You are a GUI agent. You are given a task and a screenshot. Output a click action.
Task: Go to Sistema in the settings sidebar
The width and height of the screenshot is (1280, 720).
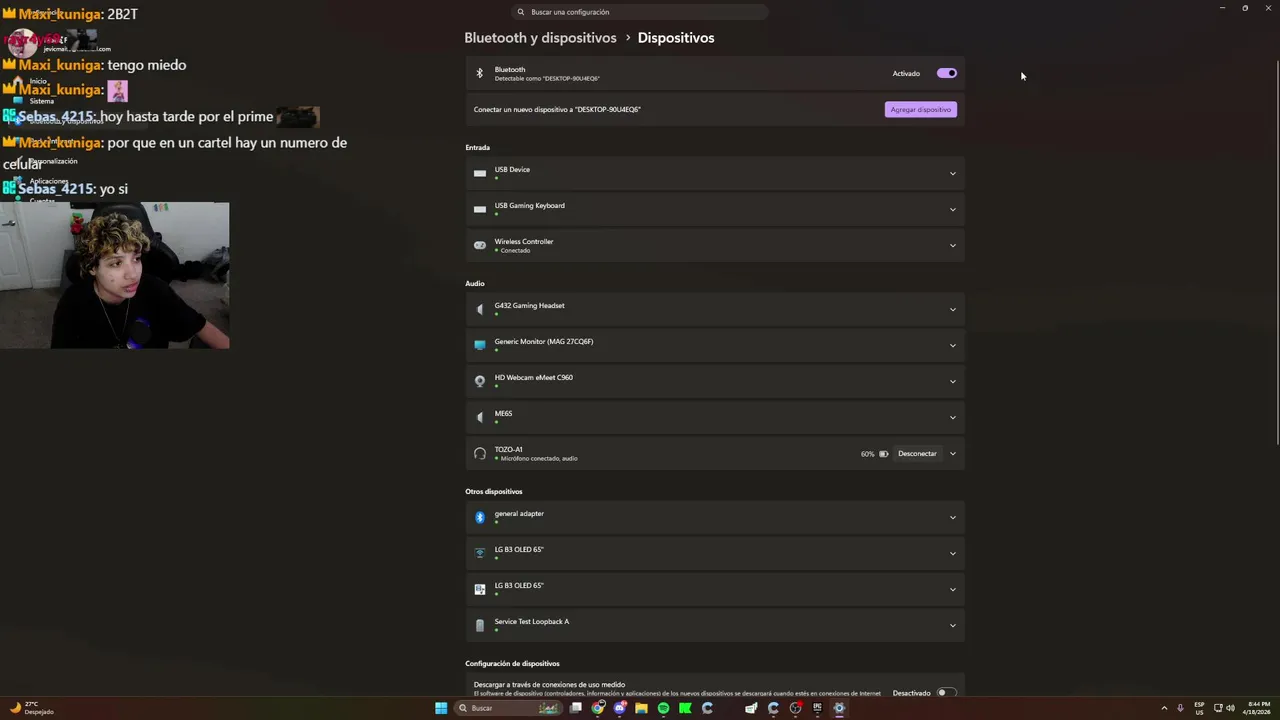click(x=41, y=101)
